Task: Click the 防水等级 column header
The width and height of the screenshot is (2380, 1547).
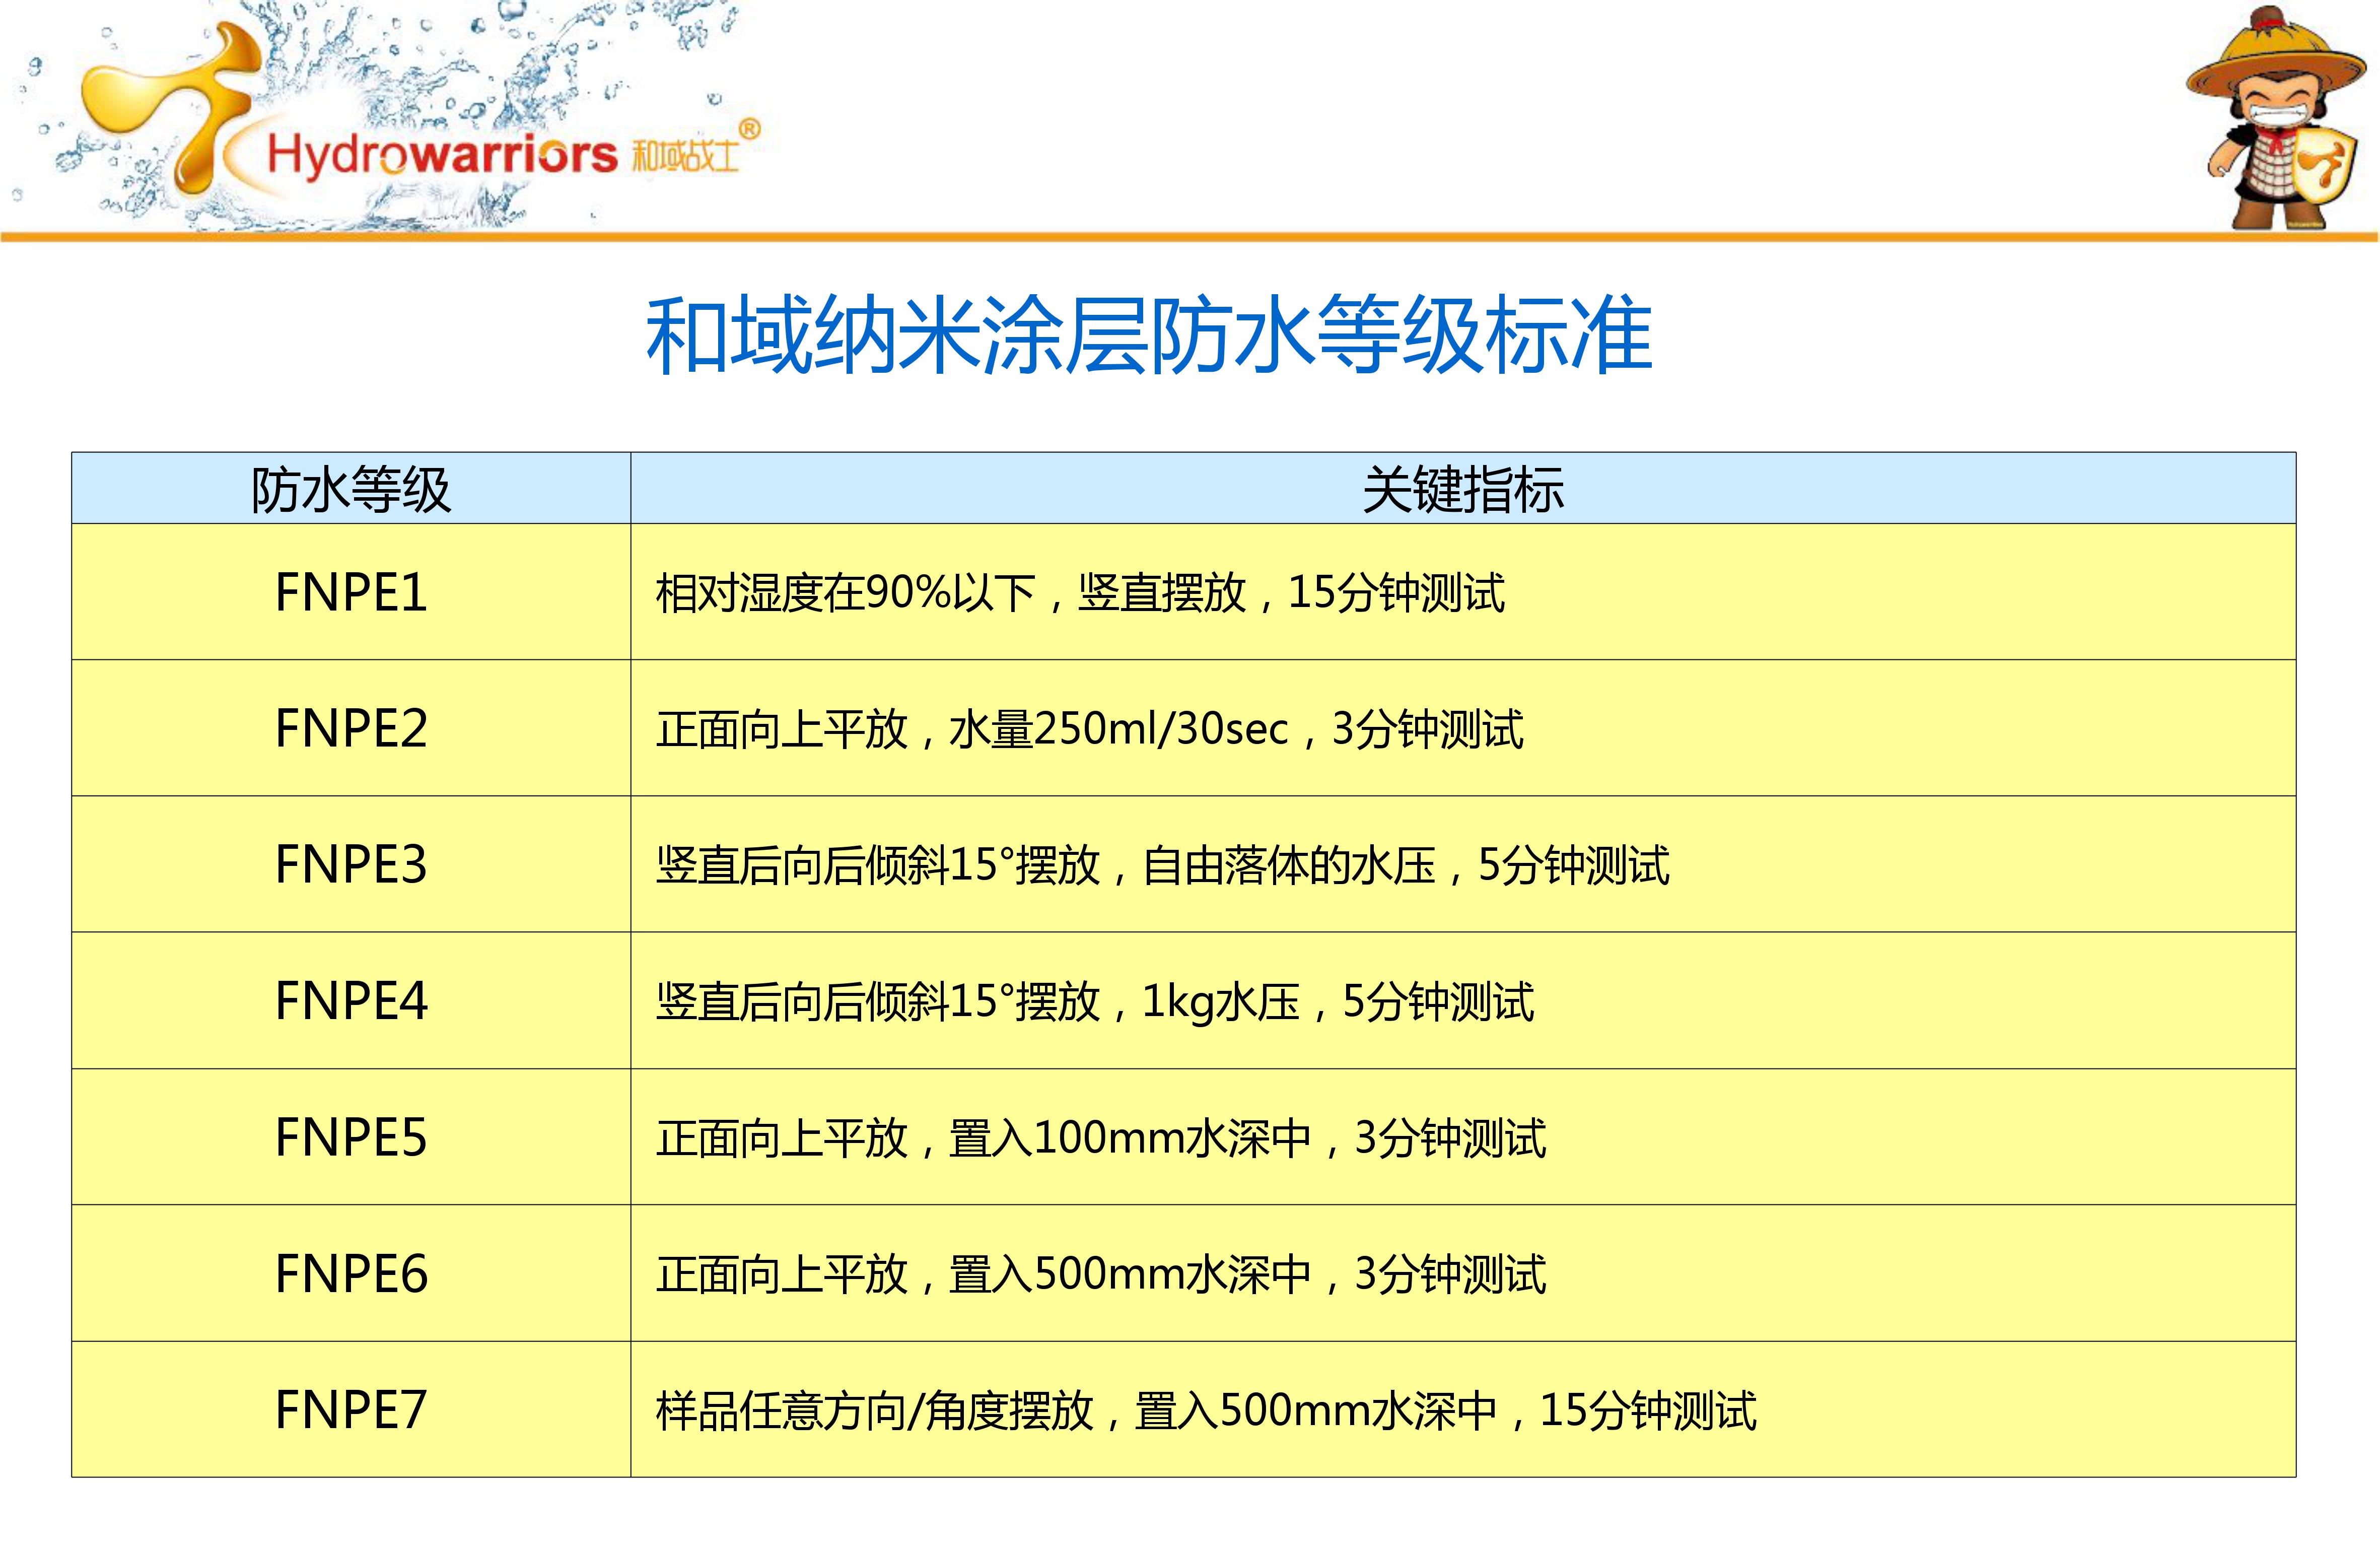Action: (x=351, y=489)
